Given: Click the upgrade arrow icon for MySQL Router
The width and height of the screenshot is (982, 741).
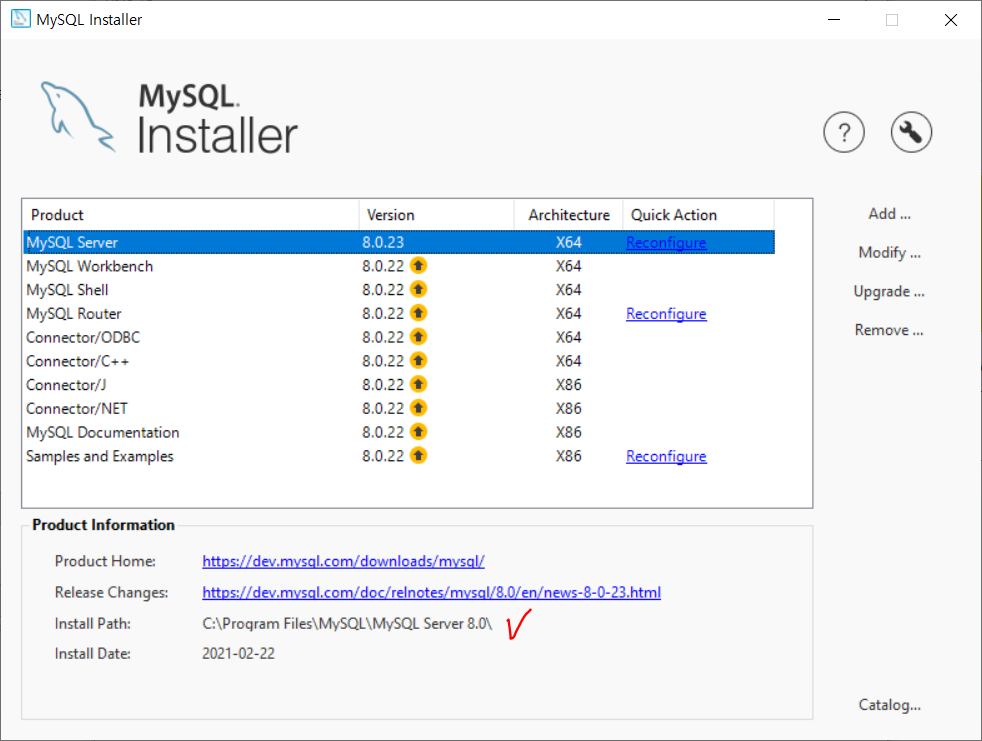Looking at the screenshot, I should point(418,313).
